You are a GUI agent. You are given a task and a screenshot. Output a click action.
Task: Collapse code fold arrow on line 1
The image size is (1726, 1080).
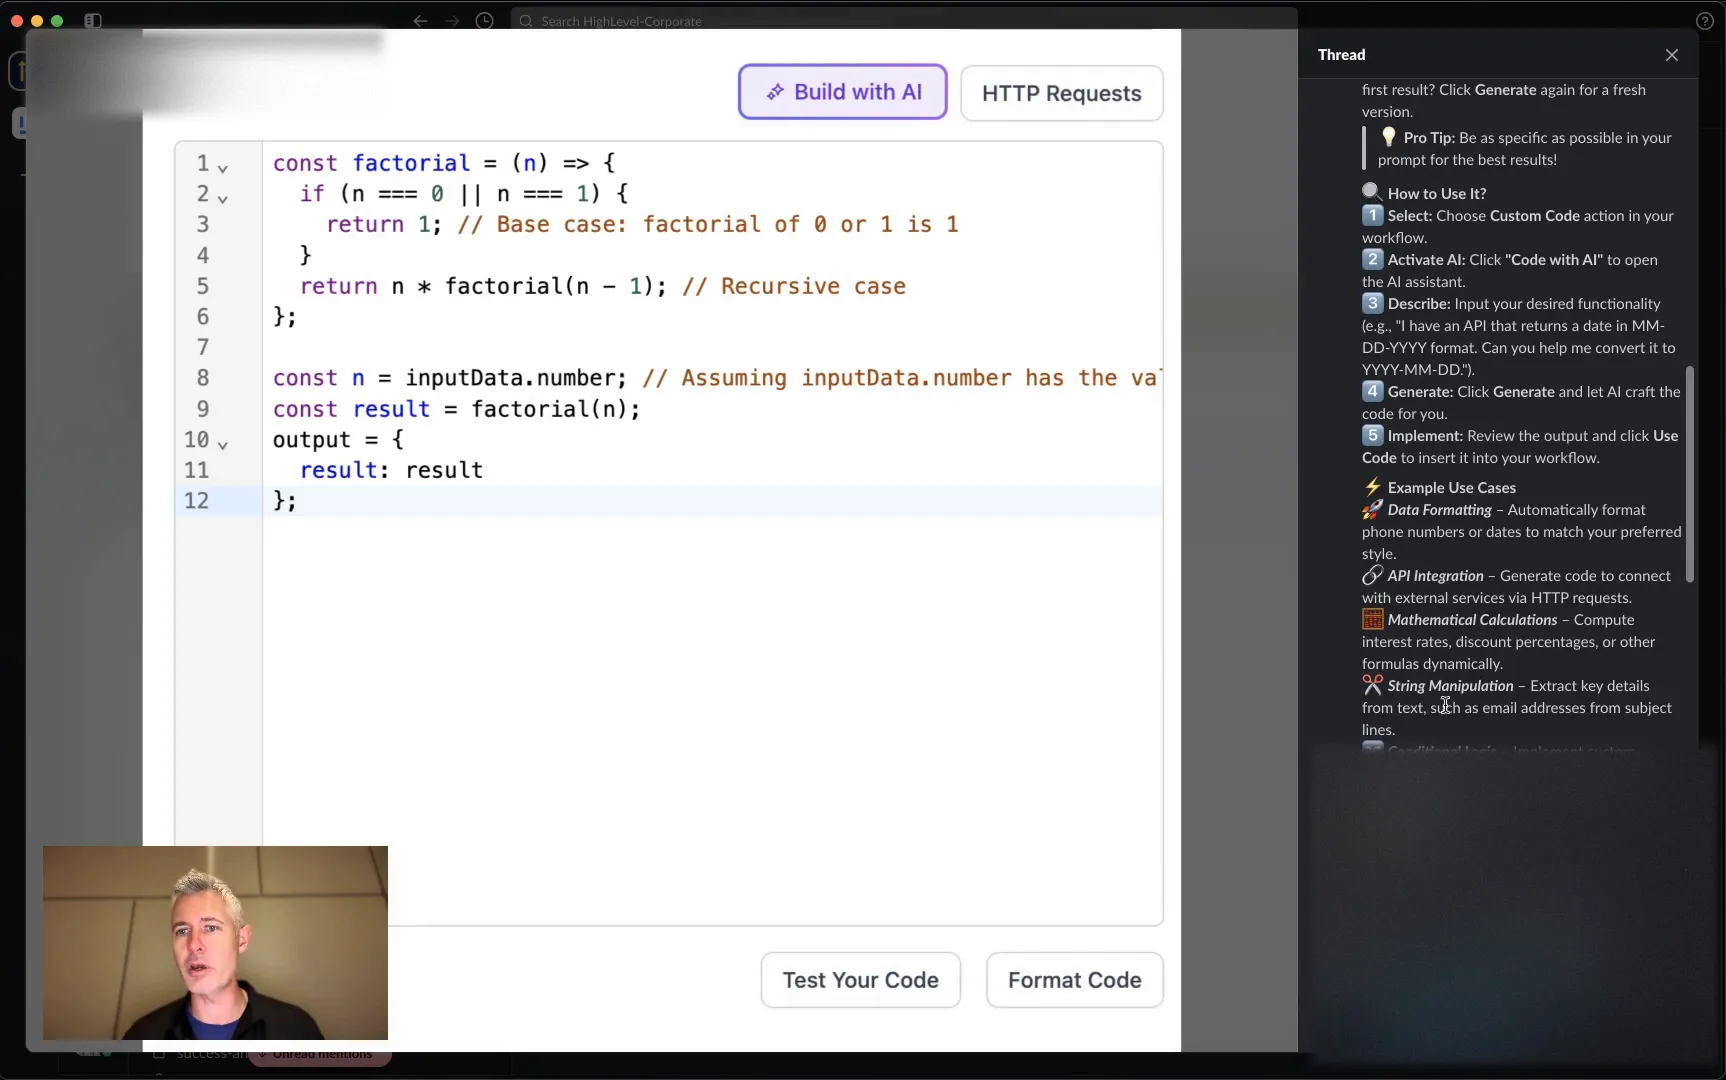coord(223,168)
